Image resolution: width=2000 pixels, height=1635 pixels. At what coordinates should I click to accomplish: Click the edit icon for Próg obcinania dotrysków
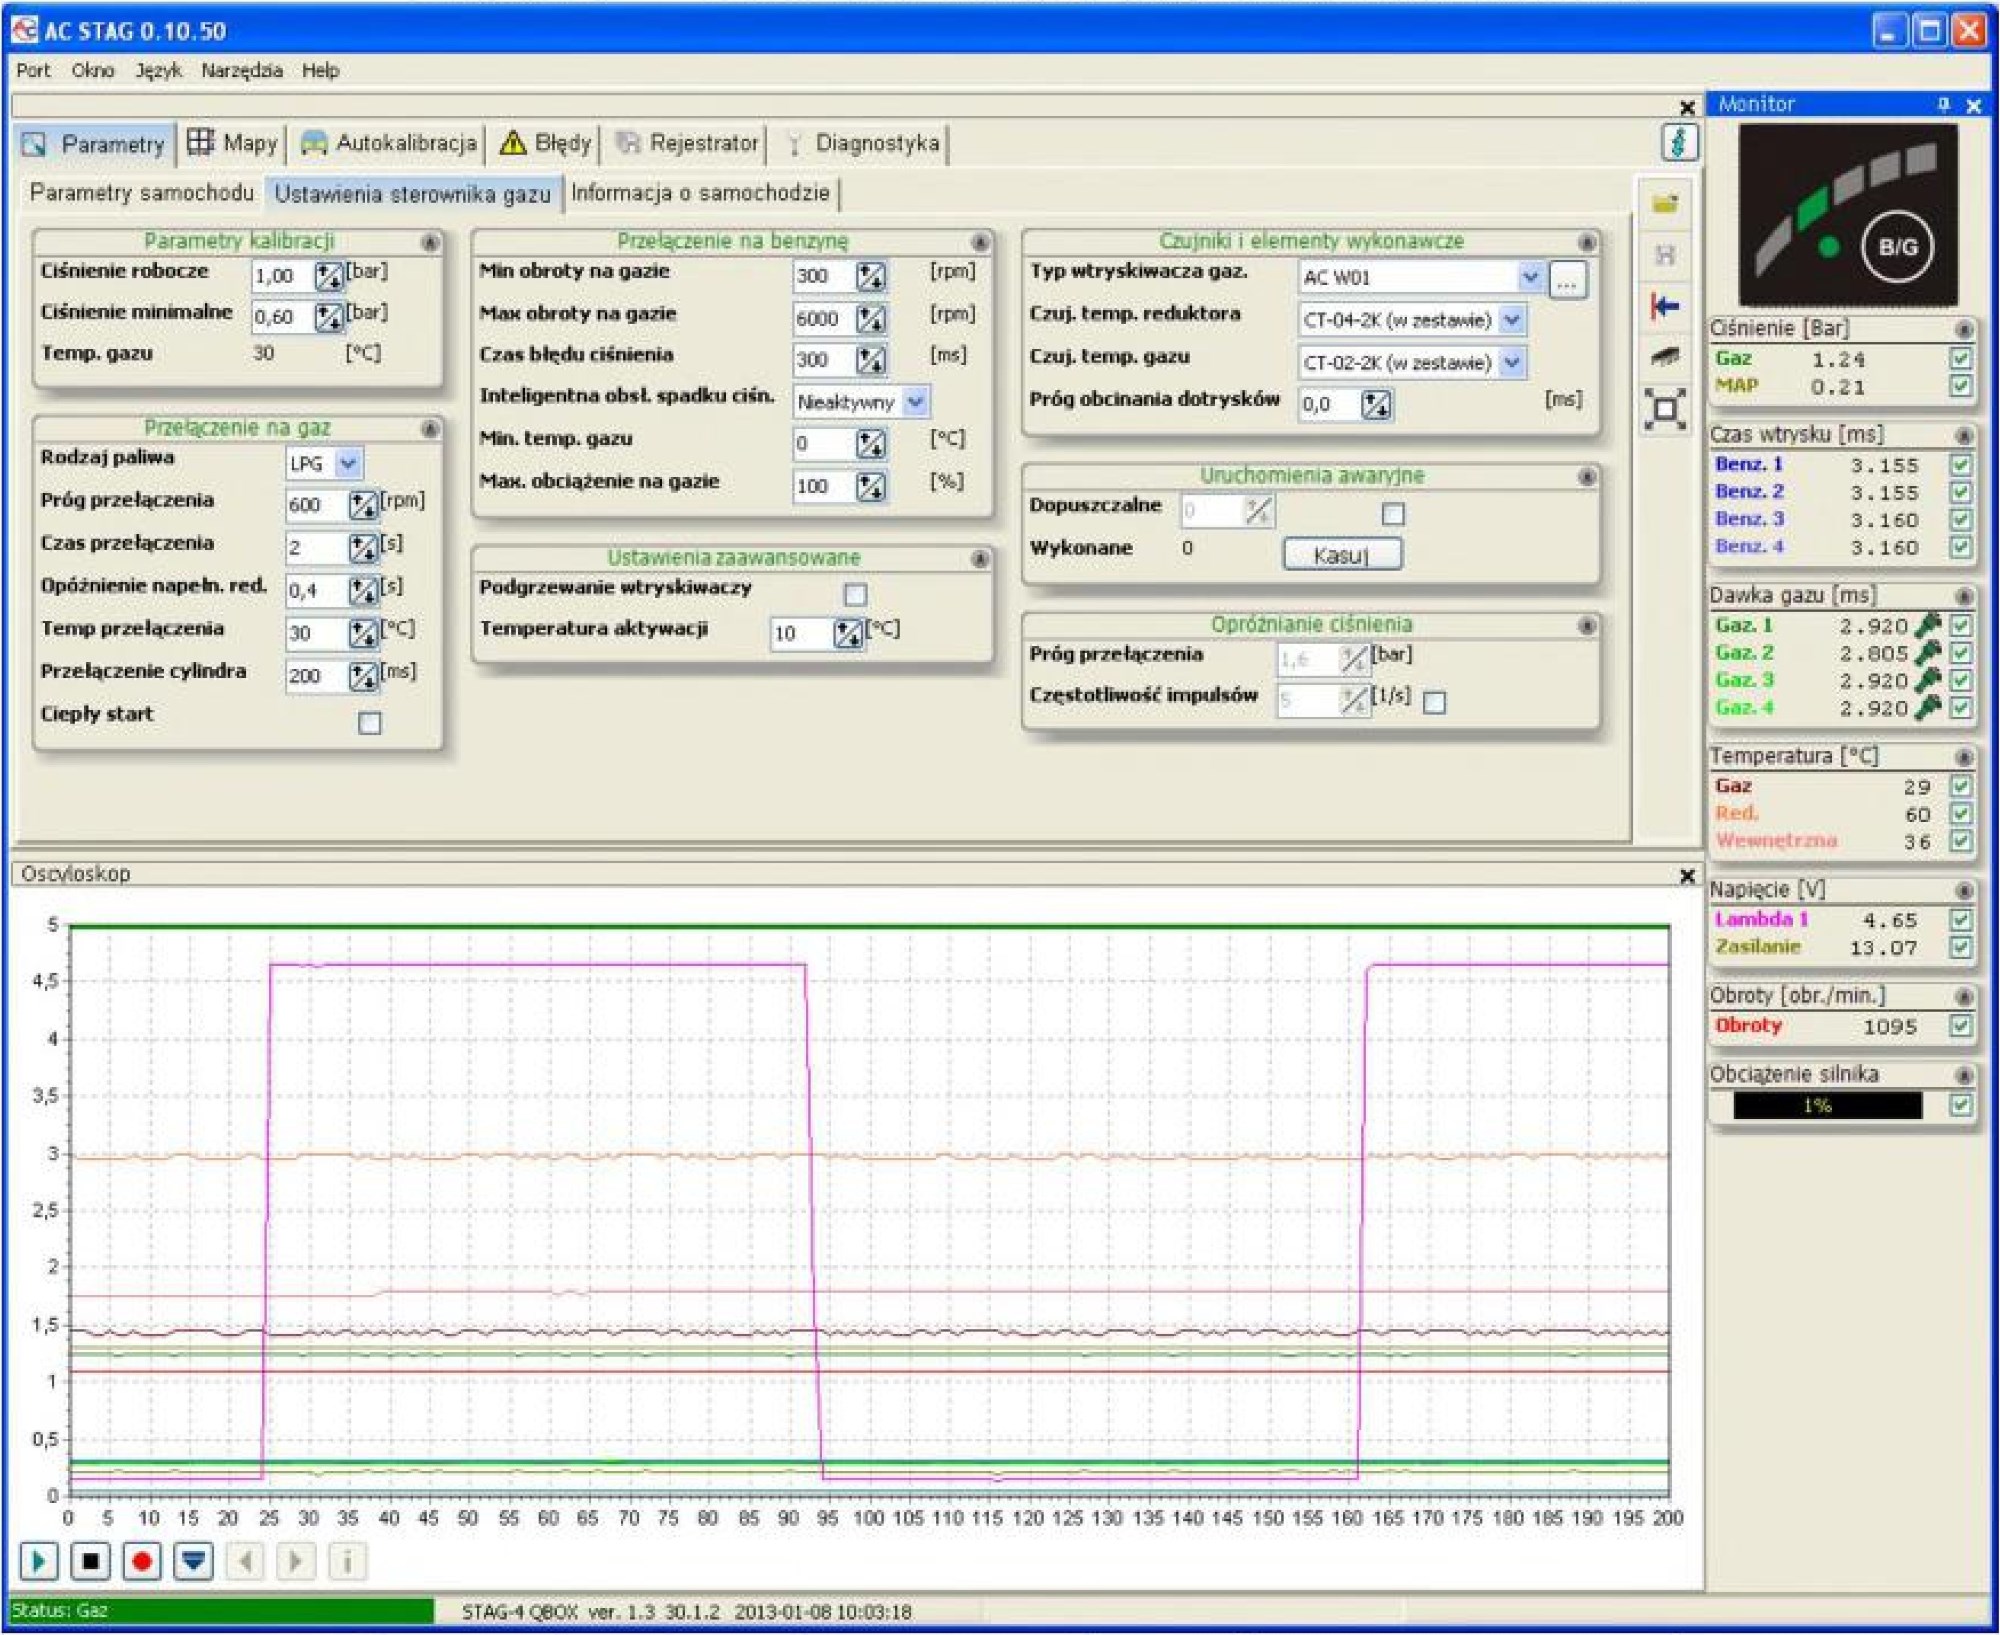tap(1376, 405)
